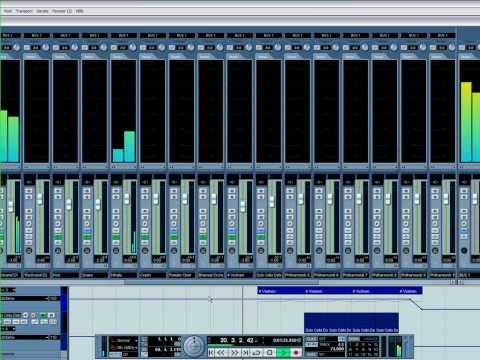Image resolution: width=480 pixels, height=360 pixels.
Task: Open channel settings (e) for Drums
Action: click(x=87, y=224)
